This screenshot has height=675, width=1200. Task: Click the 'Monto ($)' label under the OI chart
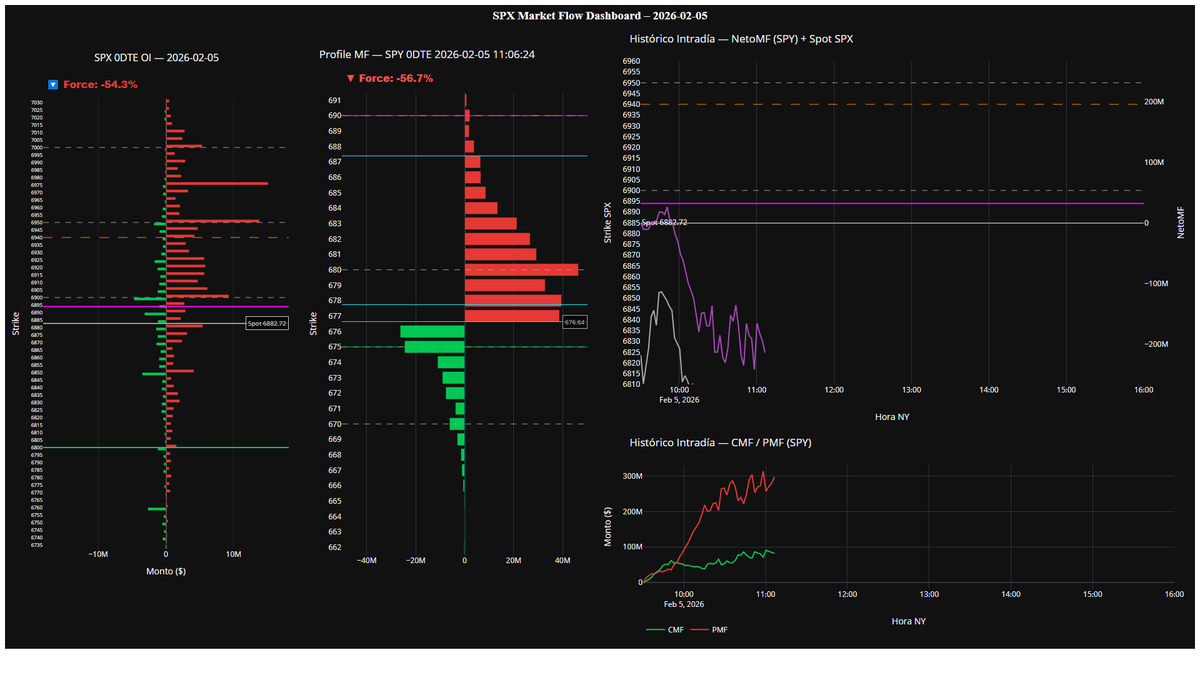click(x=165, y=571)
